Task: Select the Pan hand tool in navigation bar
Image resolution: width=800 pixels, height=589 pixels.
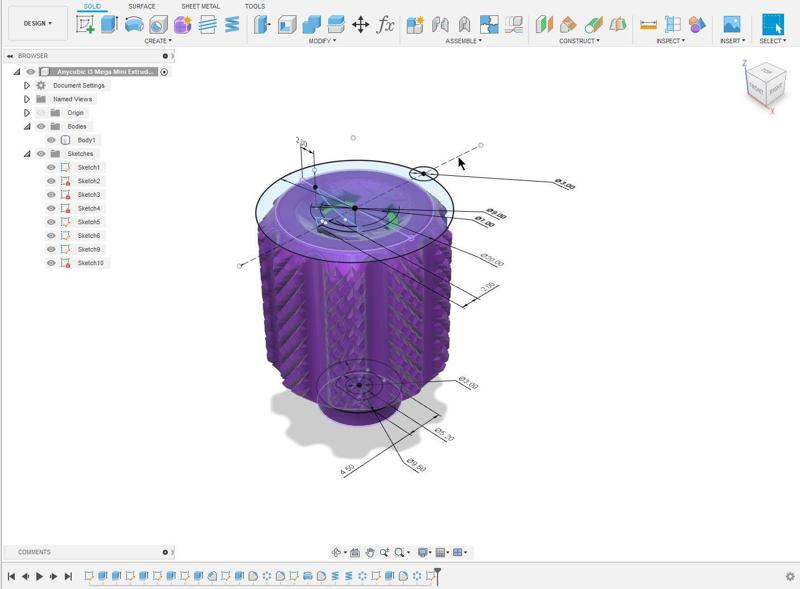Action: coord(370,552)
